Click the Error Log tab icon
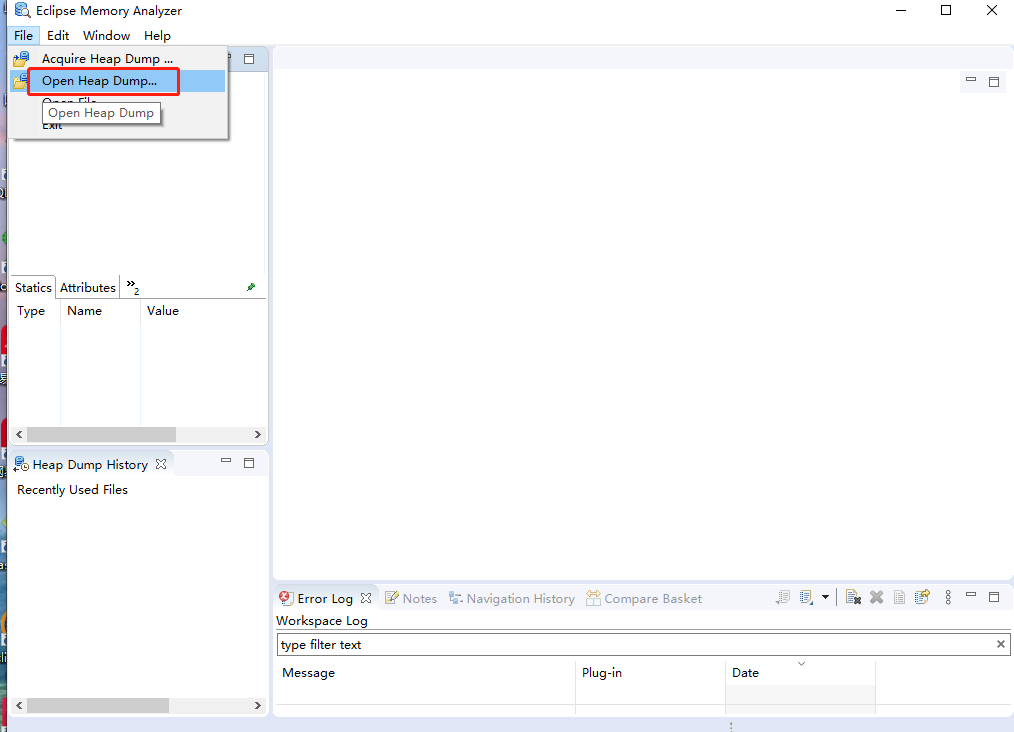 [x=286, y=598]
